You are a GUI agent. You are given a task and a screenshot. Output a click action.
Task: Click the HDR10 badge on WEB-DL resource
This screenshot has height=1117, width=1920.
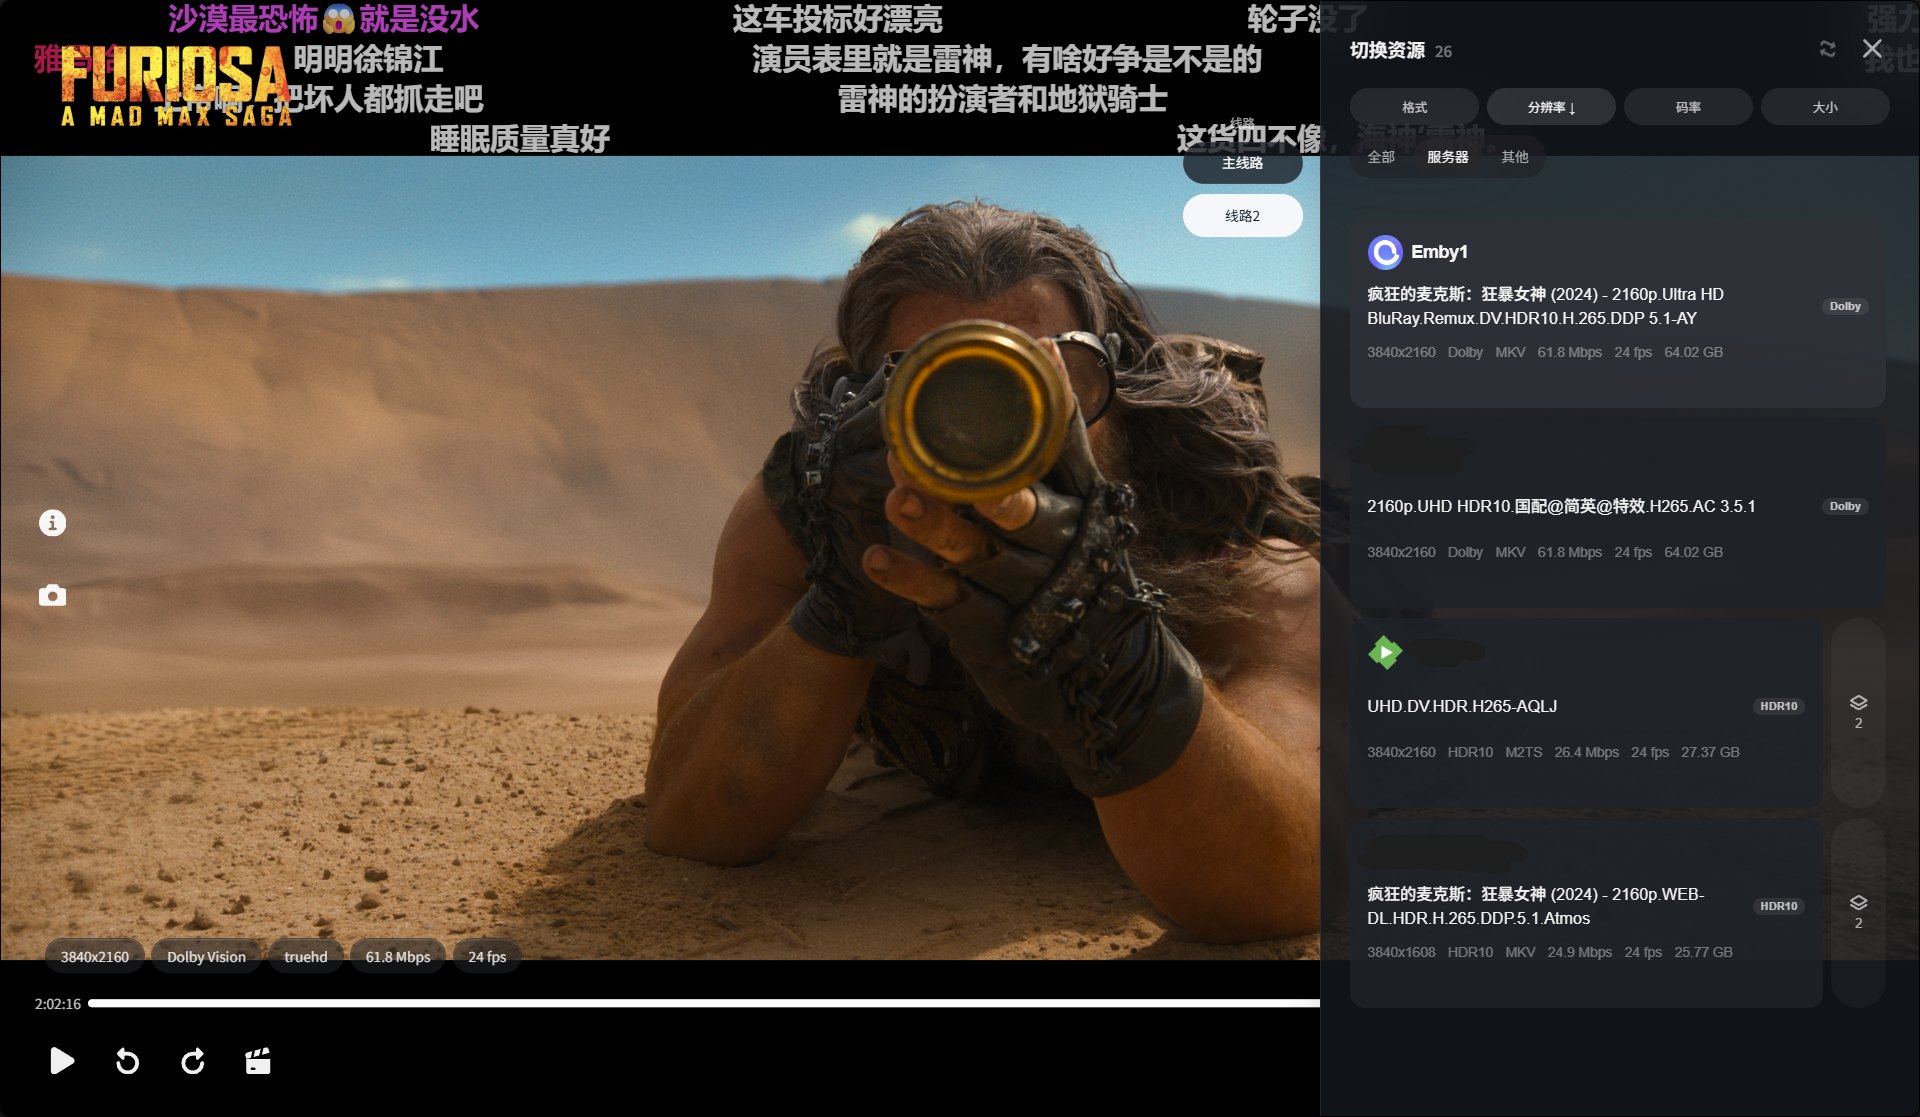(x=1779, y=906)
